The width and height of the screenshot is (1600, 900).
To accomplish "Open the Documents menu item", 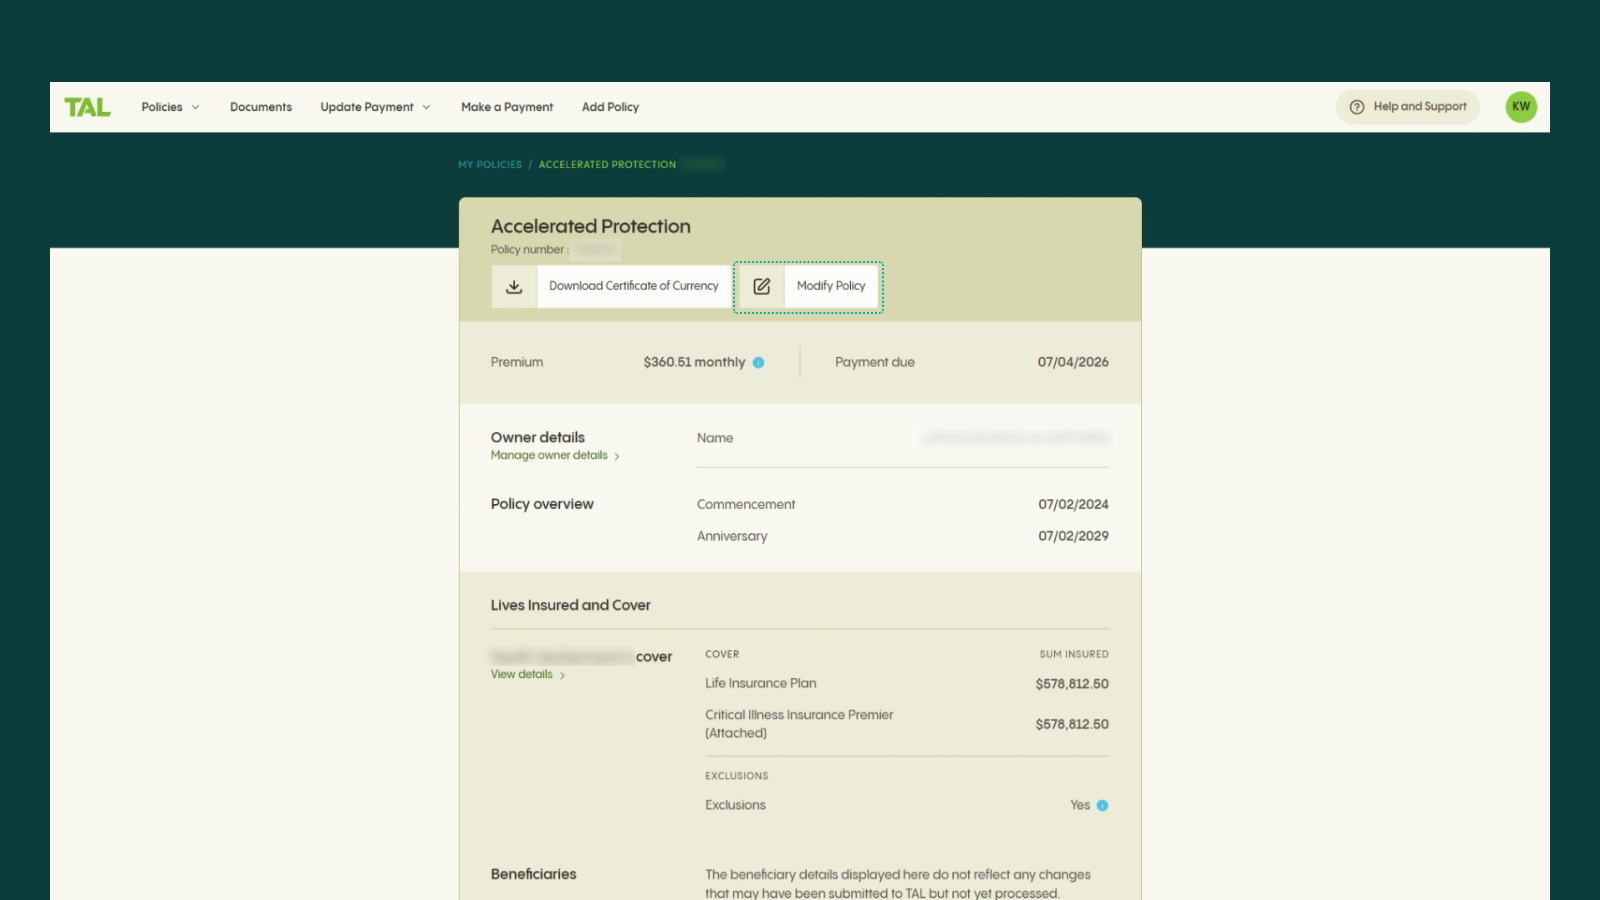I will click(x=261, y=107).
